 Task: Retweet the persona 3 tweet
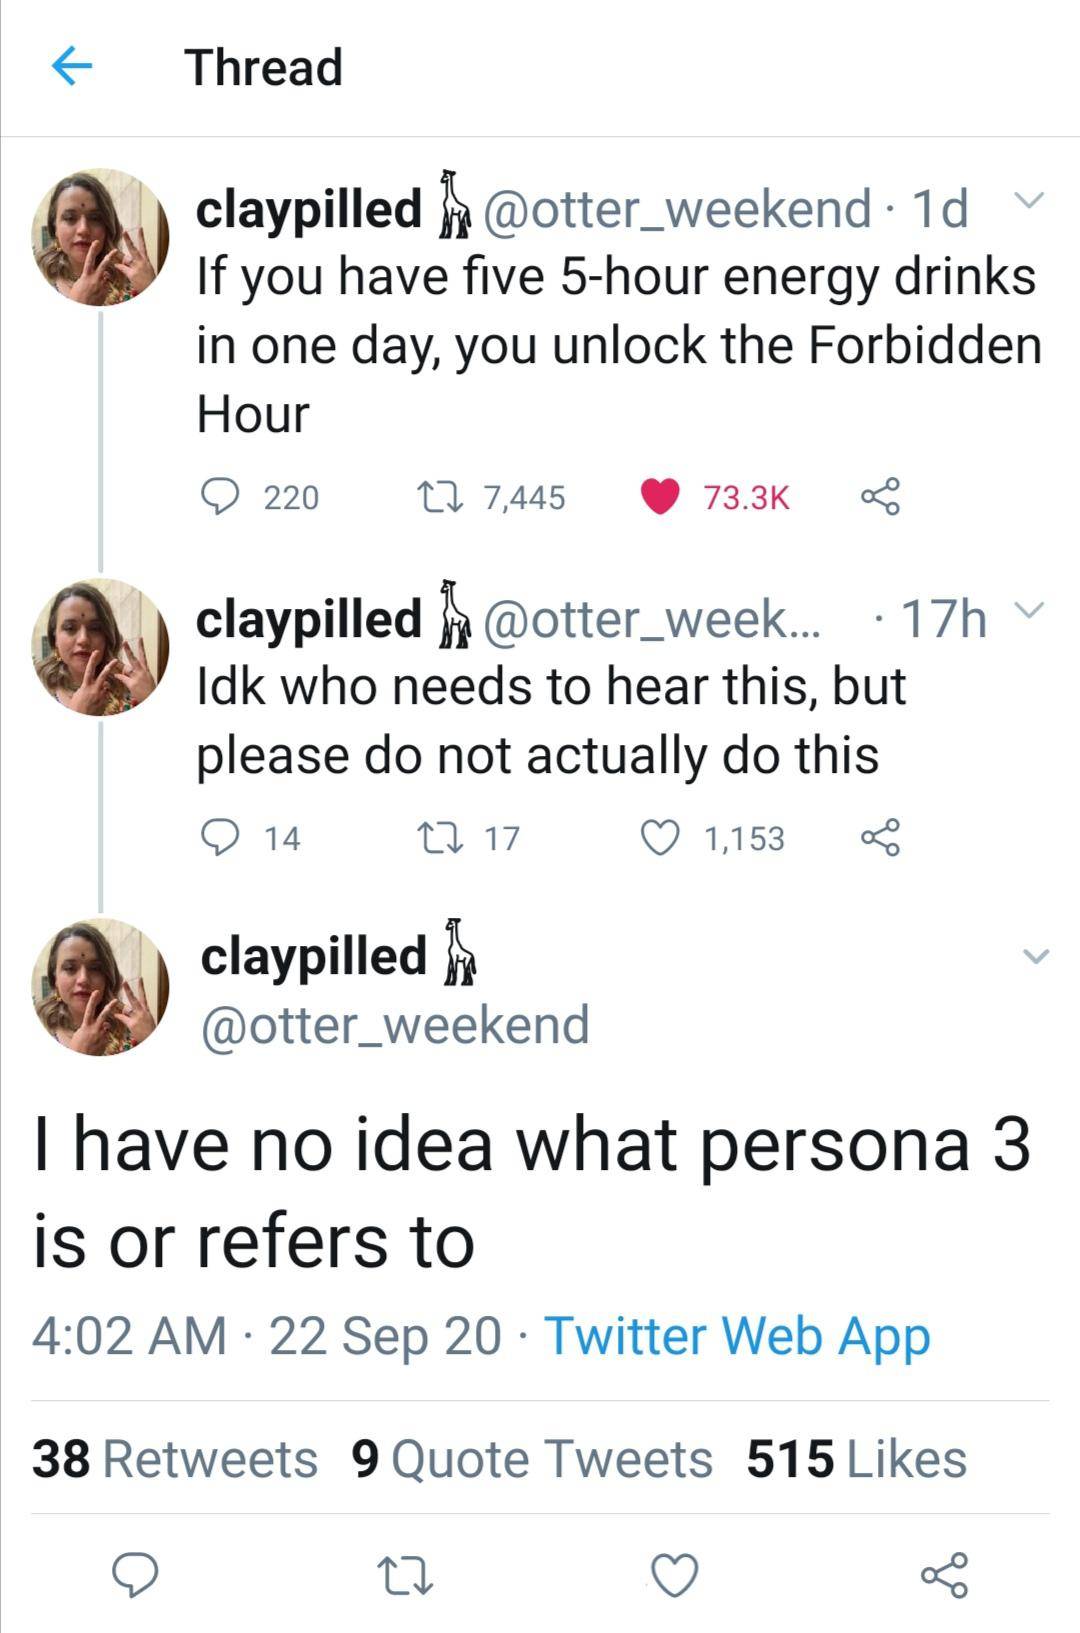tap(405, 1575)
